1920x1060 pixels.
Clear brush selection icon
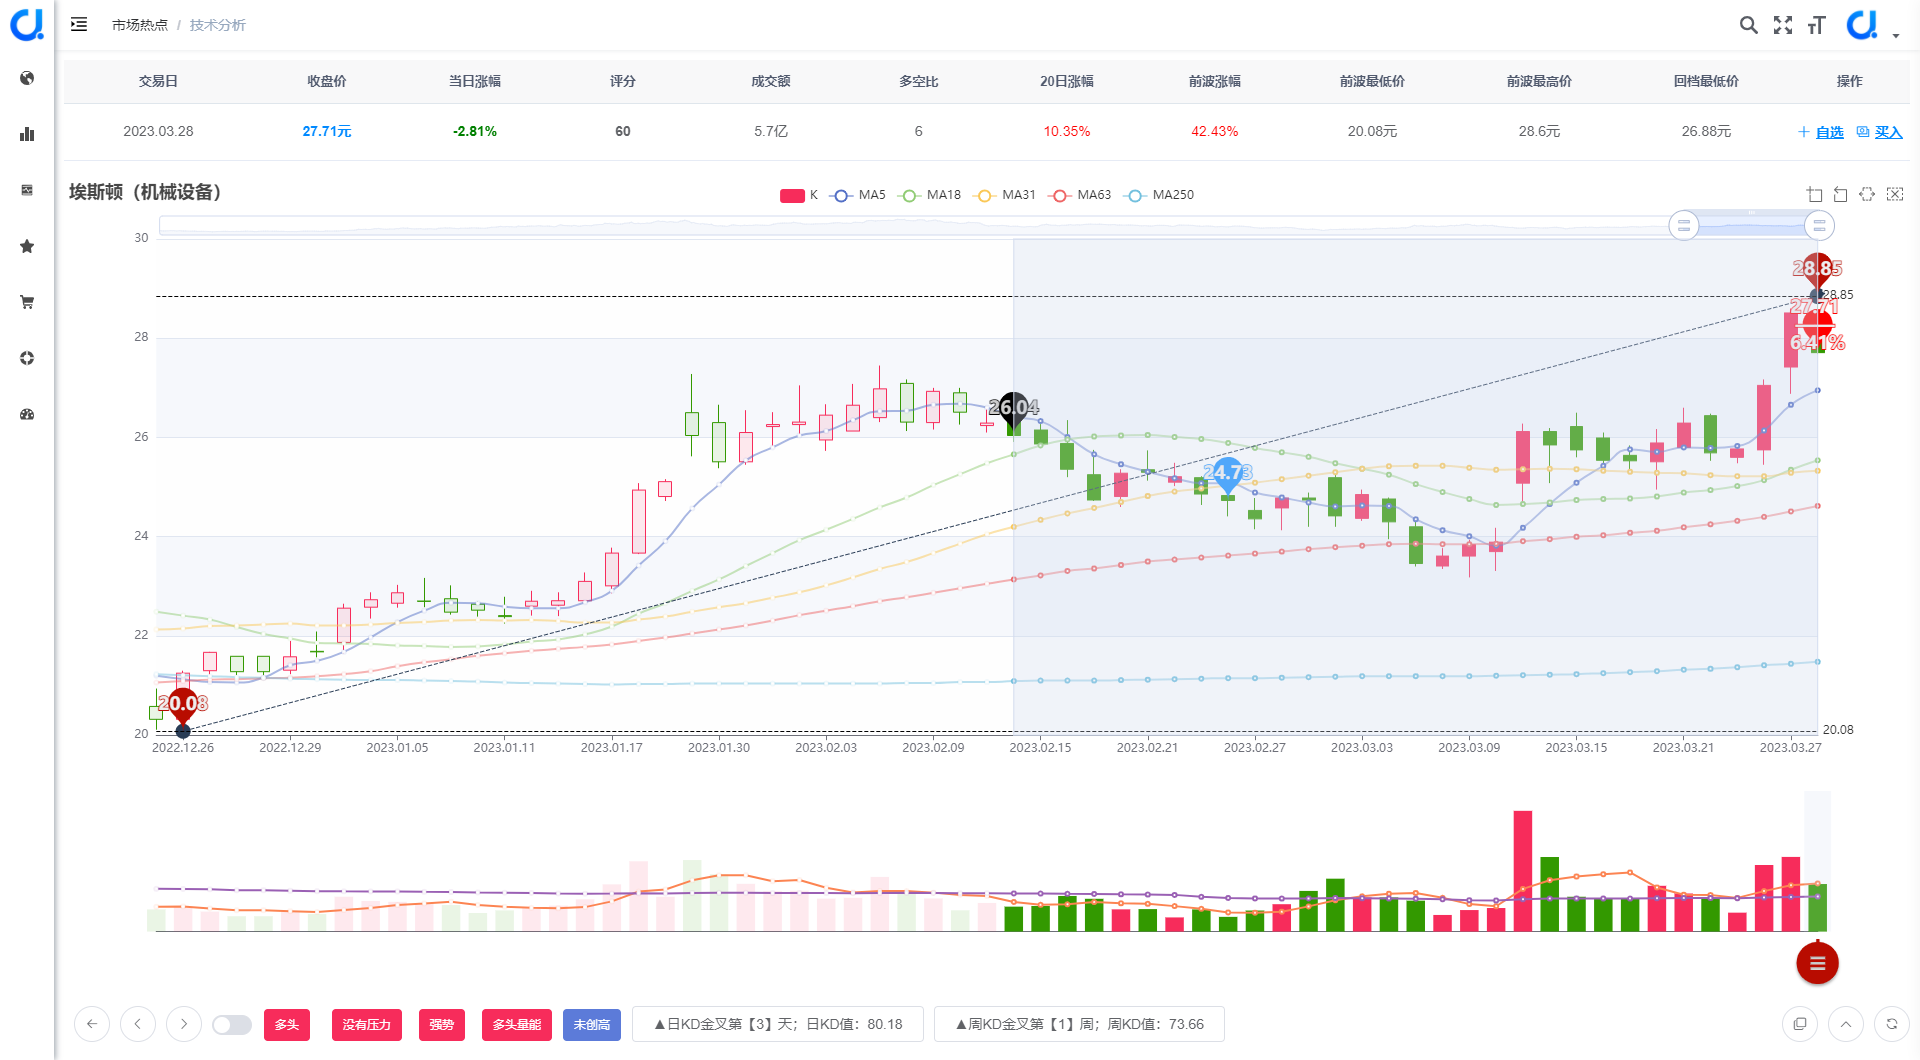coord(1895,195)
